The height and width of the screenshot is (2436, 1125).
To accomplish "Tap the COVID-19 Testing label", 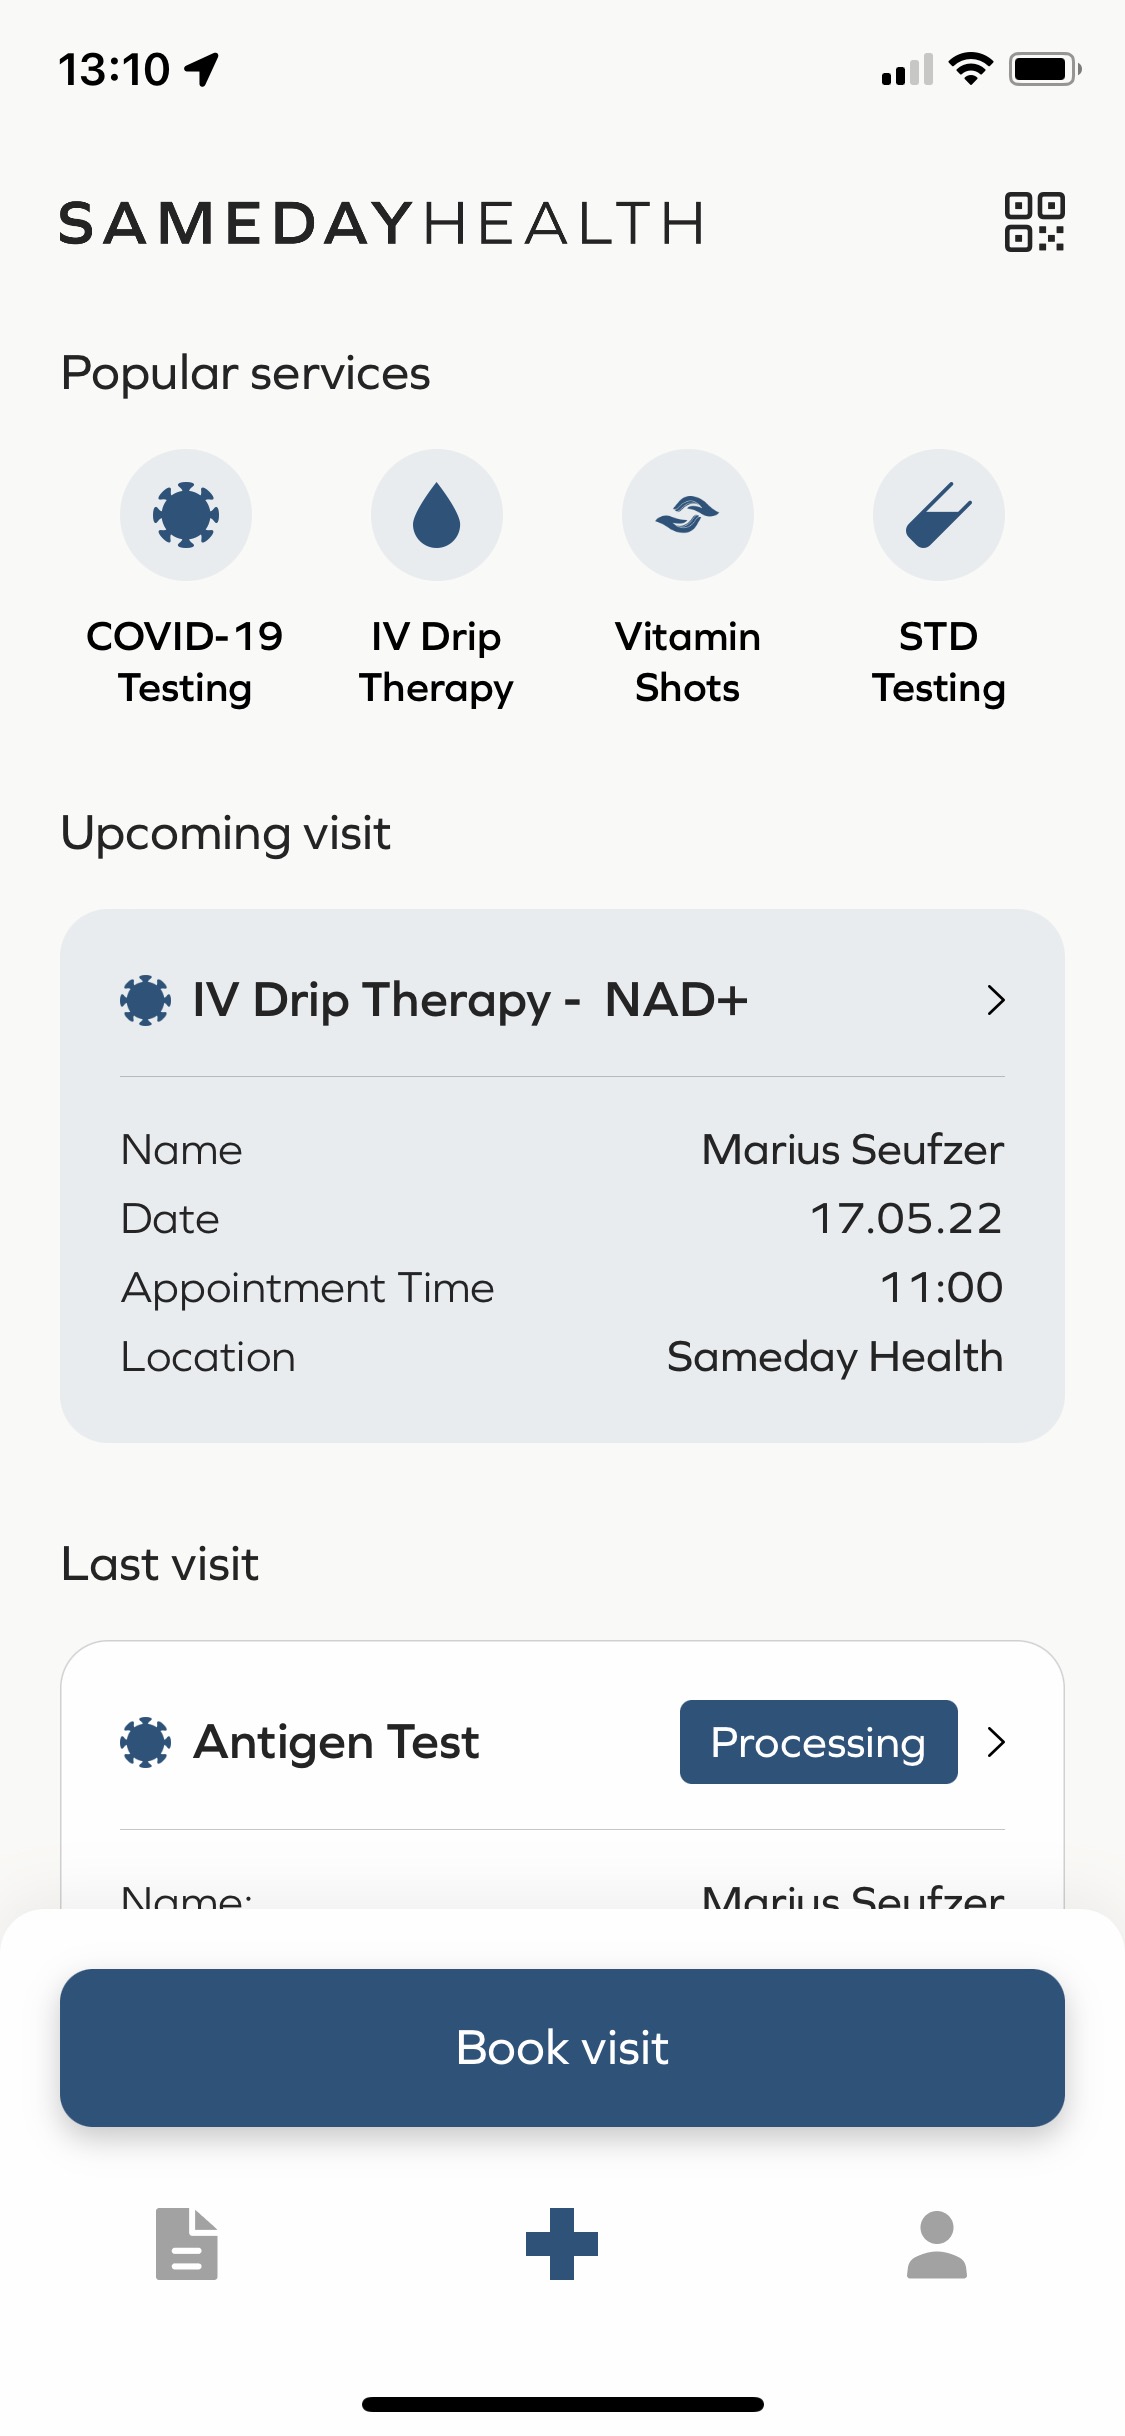I will pos(185,662).
